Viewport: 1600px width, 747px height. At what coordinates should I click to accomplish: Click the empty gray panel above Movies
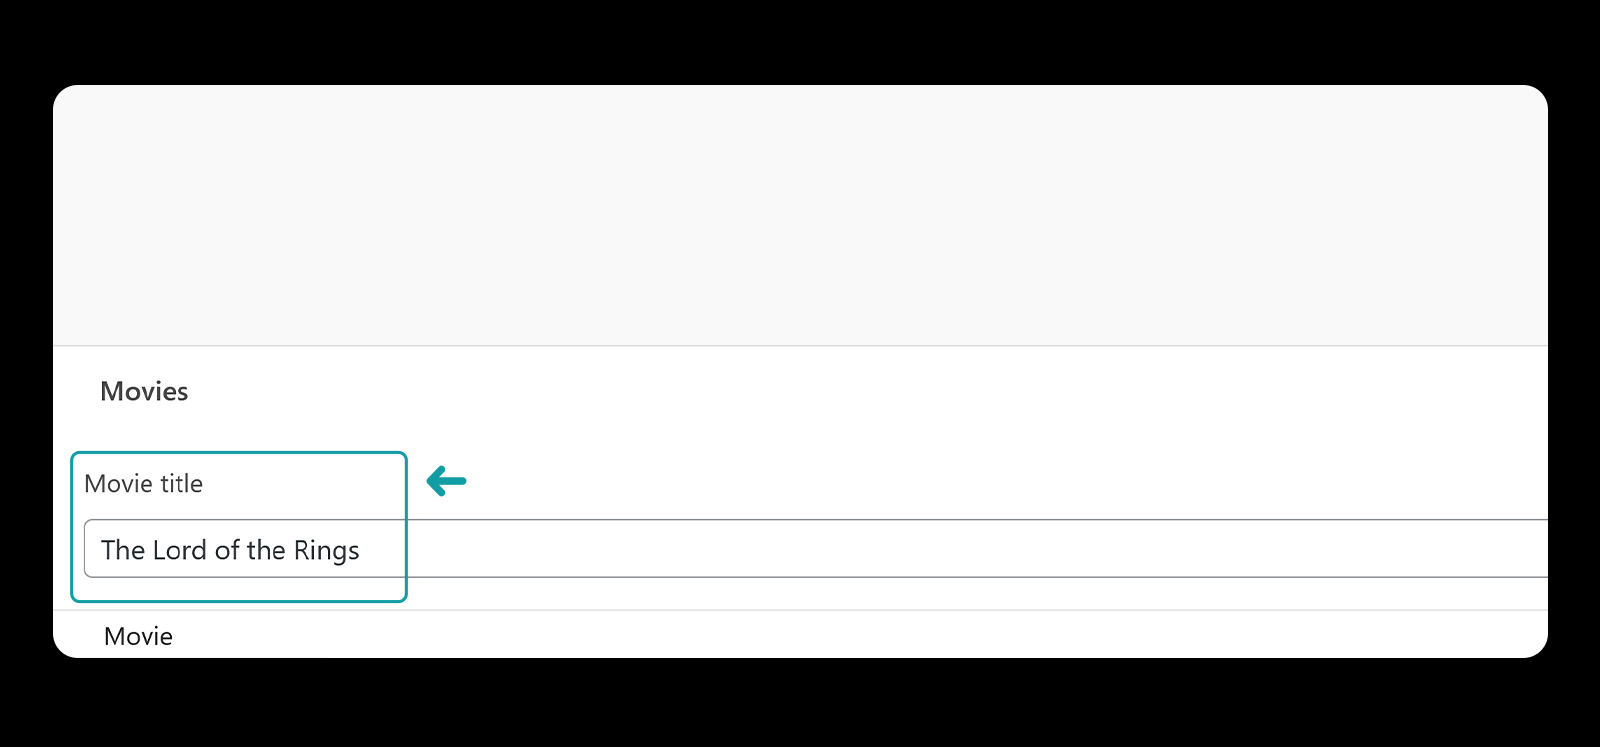800,215
